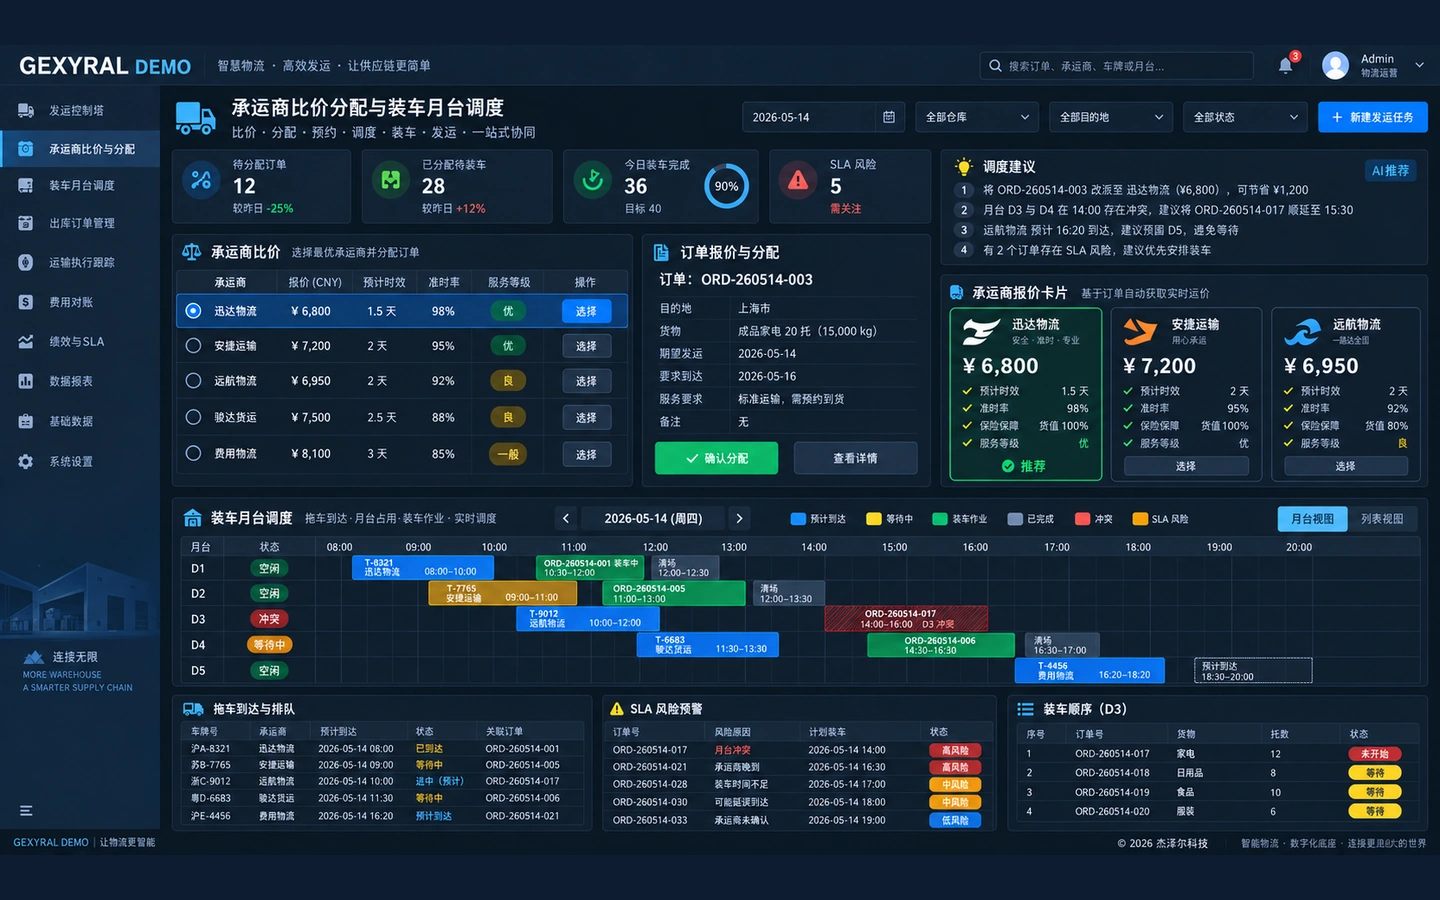Click the 基础数据 sidebar icon

(x=26, y=421)
